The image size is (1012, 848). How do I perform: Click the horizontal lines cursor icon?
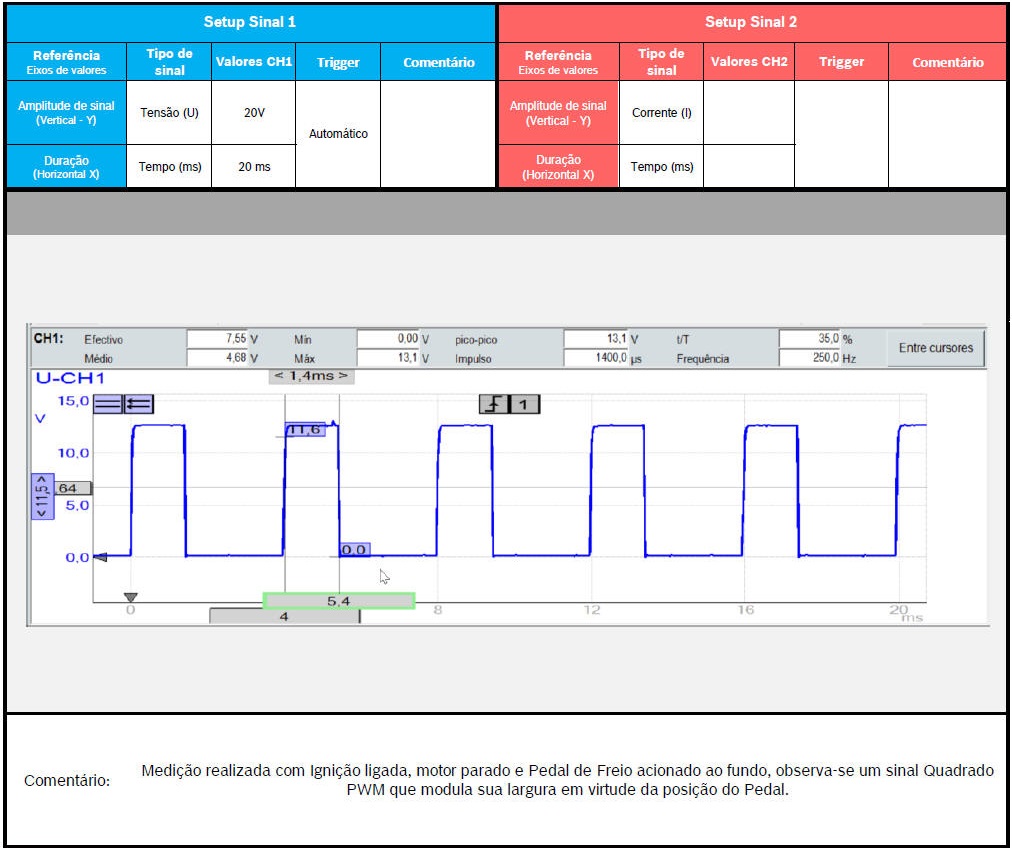click(x=107, y=403)
